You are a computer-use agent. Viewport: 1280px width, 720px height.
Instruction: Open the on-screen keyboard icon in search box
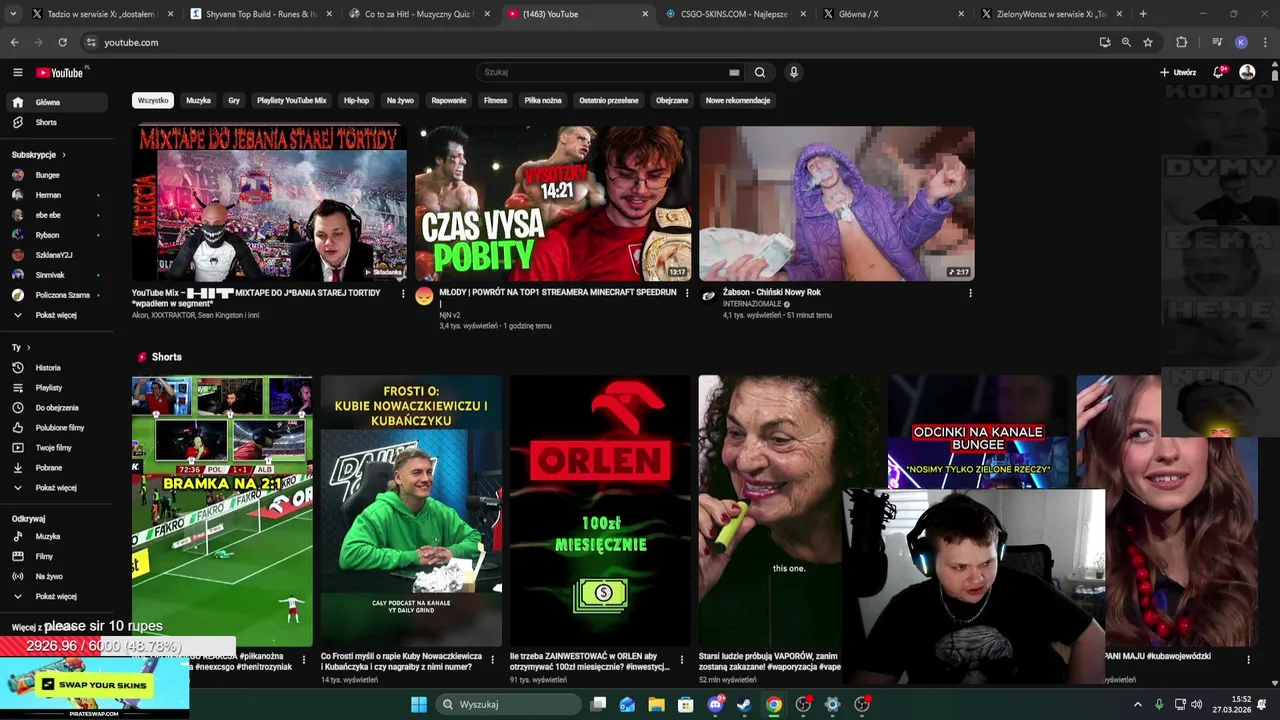[734, 72]
